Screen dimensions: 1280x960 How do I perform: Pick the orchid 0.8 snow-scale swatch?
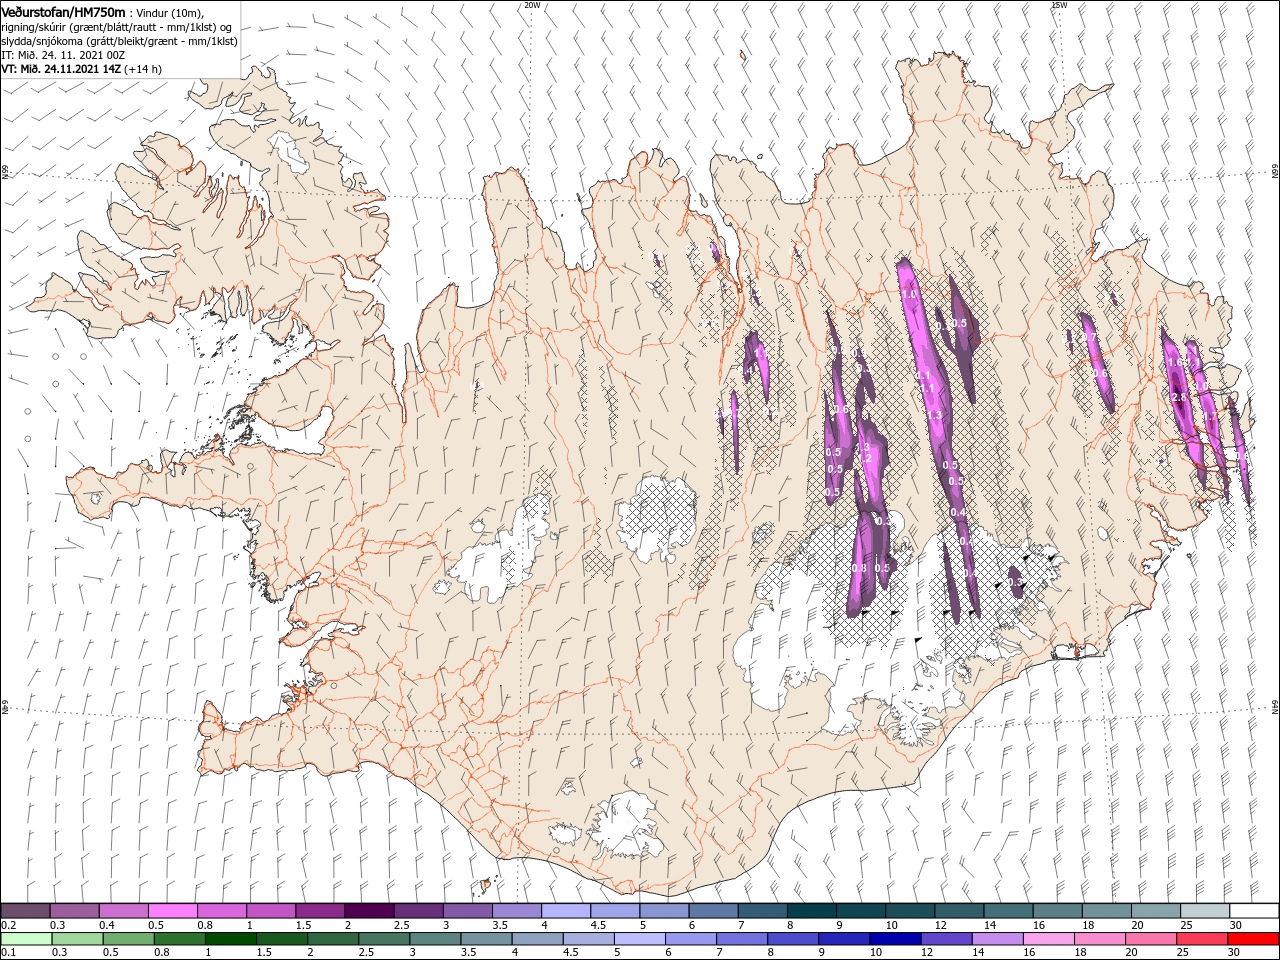[222, 910]
